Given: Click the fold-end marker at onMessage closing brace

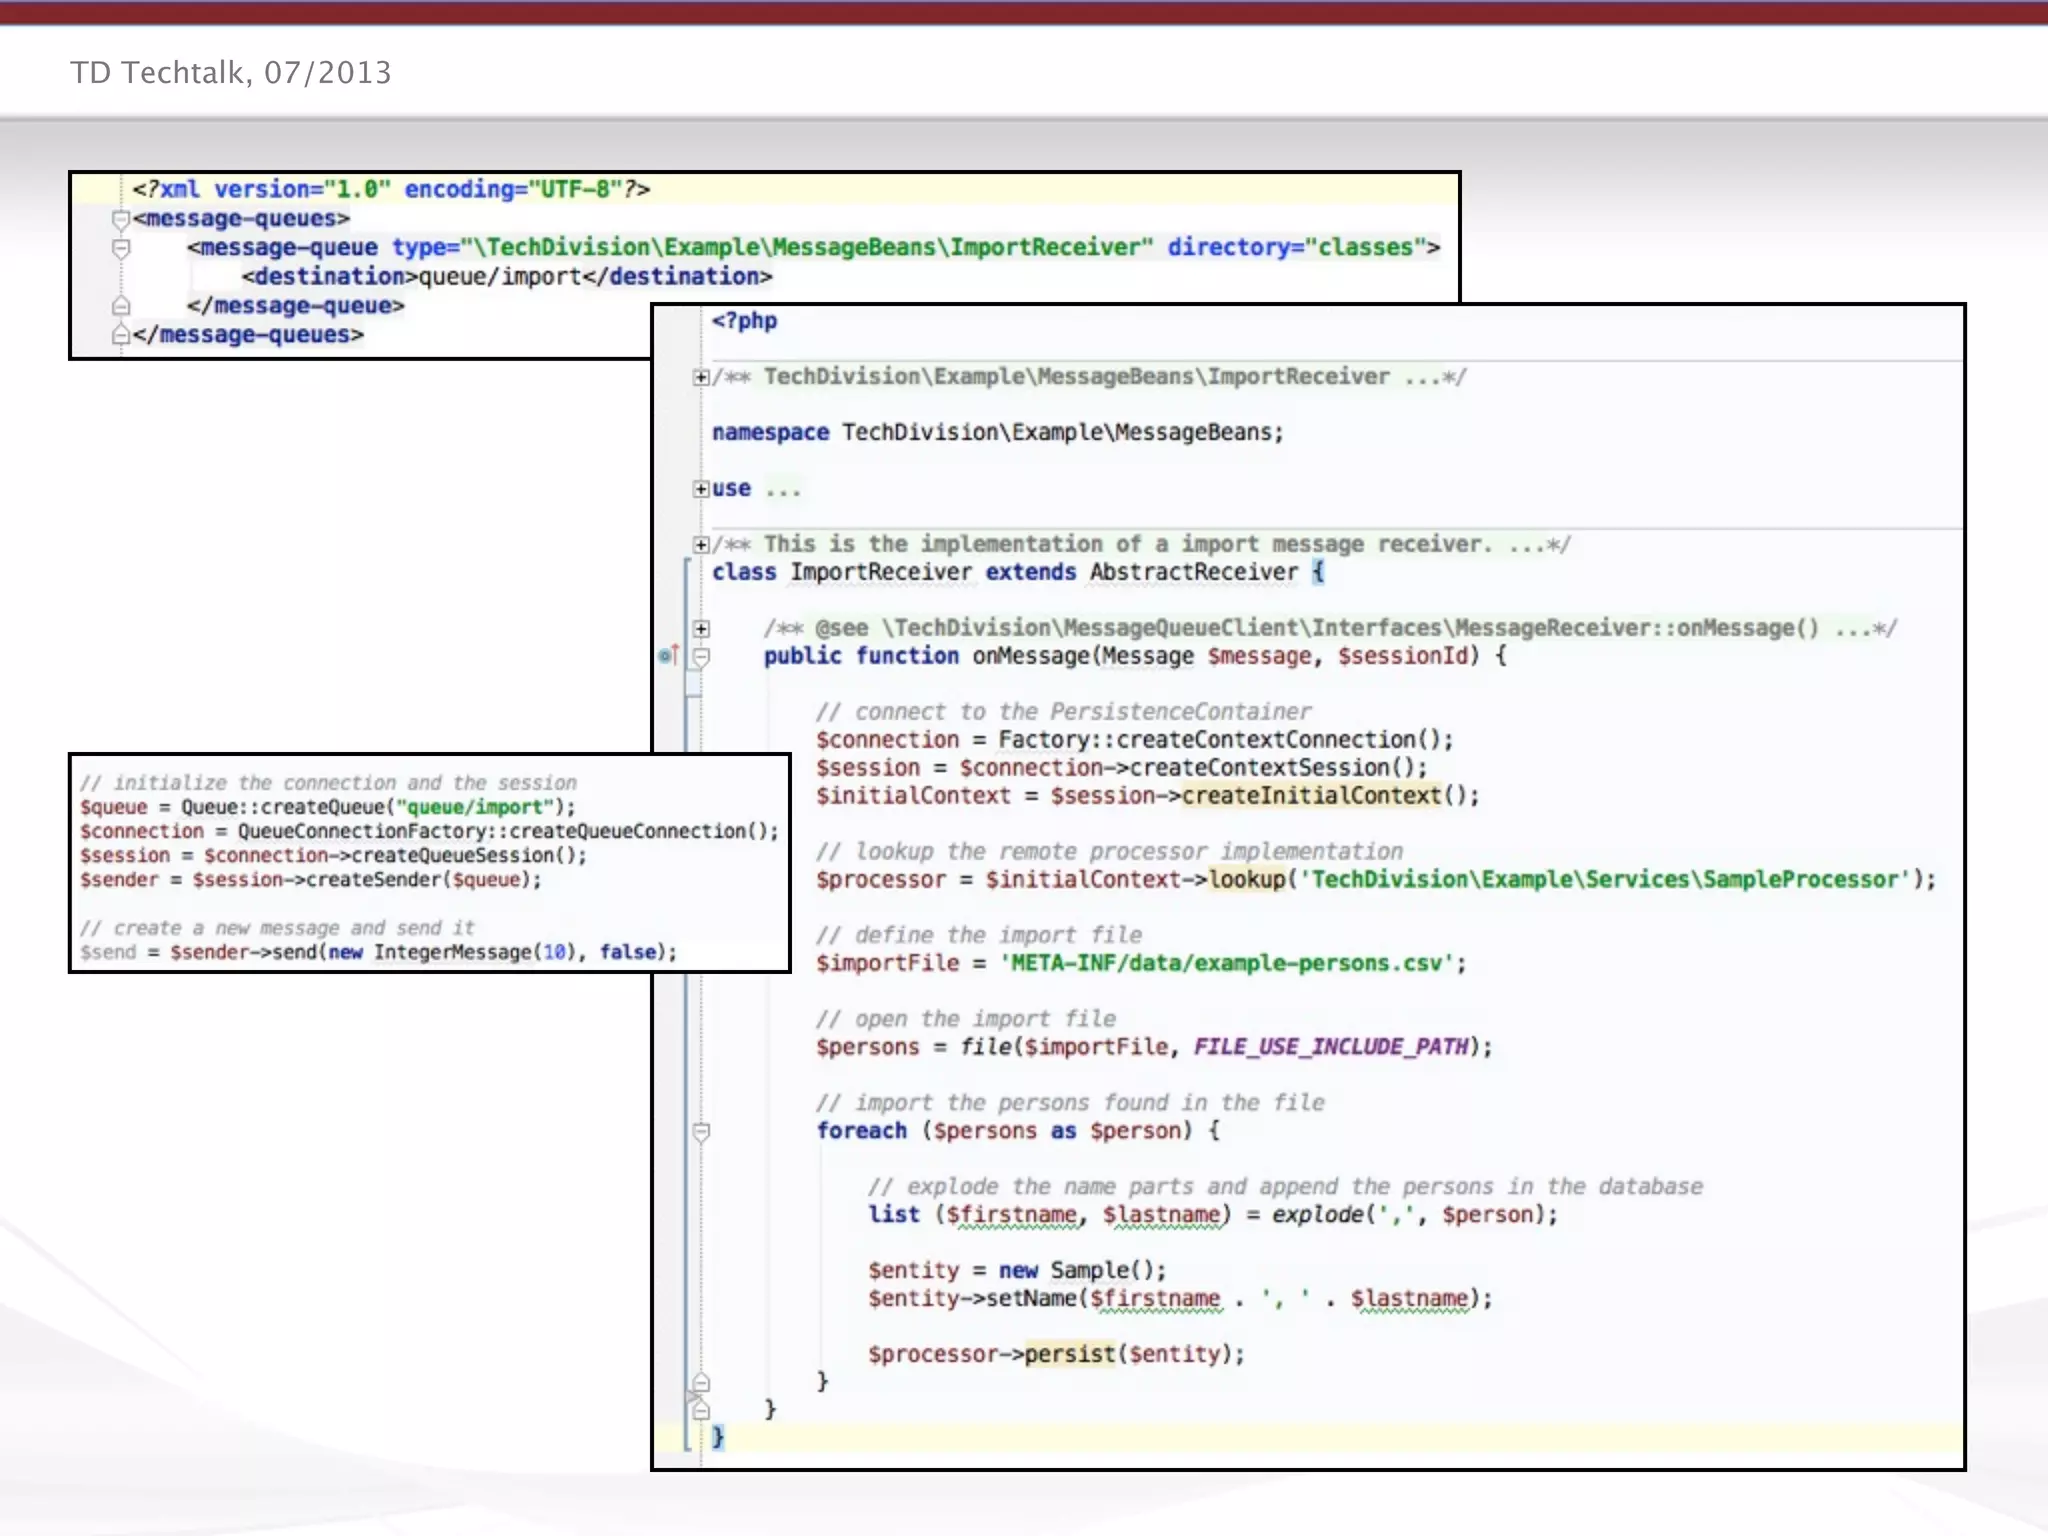Looking at the screenshot, I should [701, 1410].
